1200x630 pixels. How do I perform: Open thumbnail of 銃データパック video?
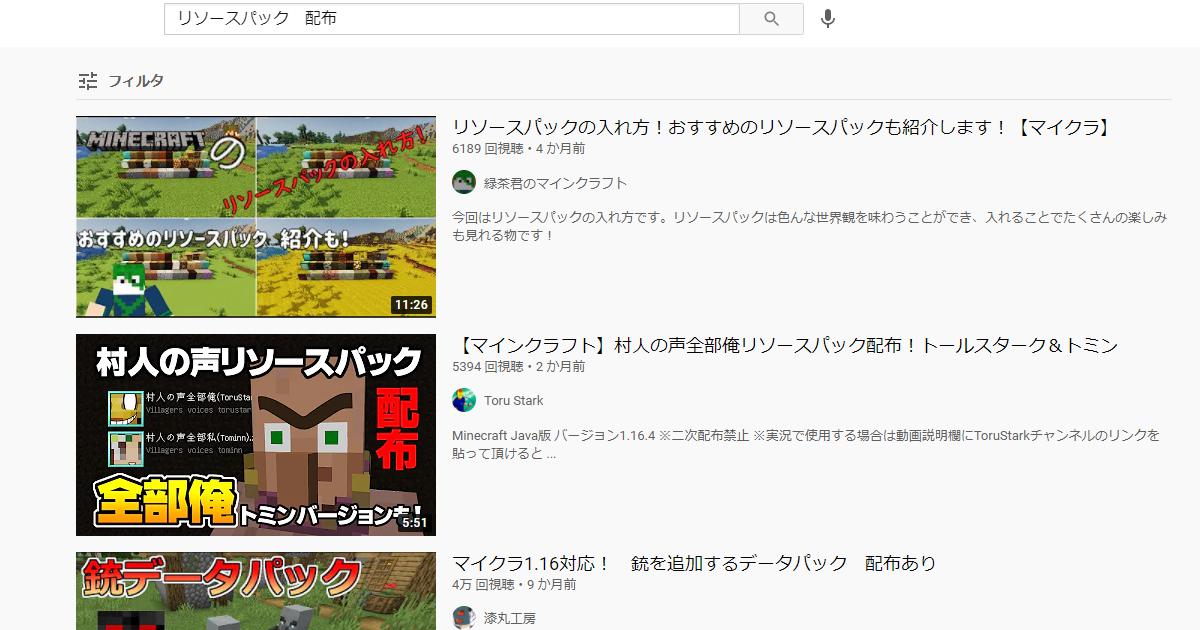pos(256,591)
